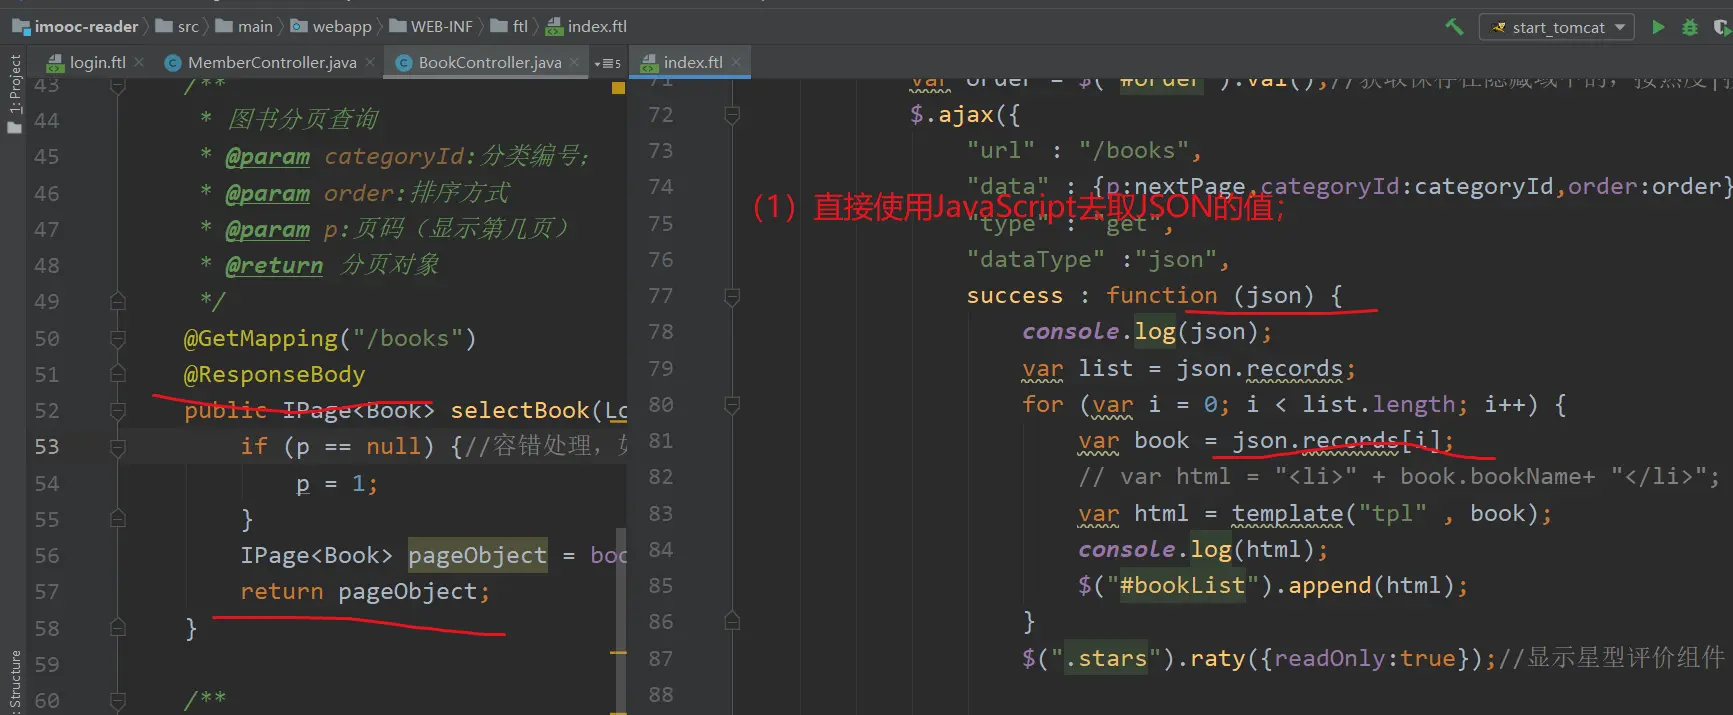The height and width of the screenshot is (715, 1733).
Task: Fold the selectBook method at line 52
Action: pos(118,411)
